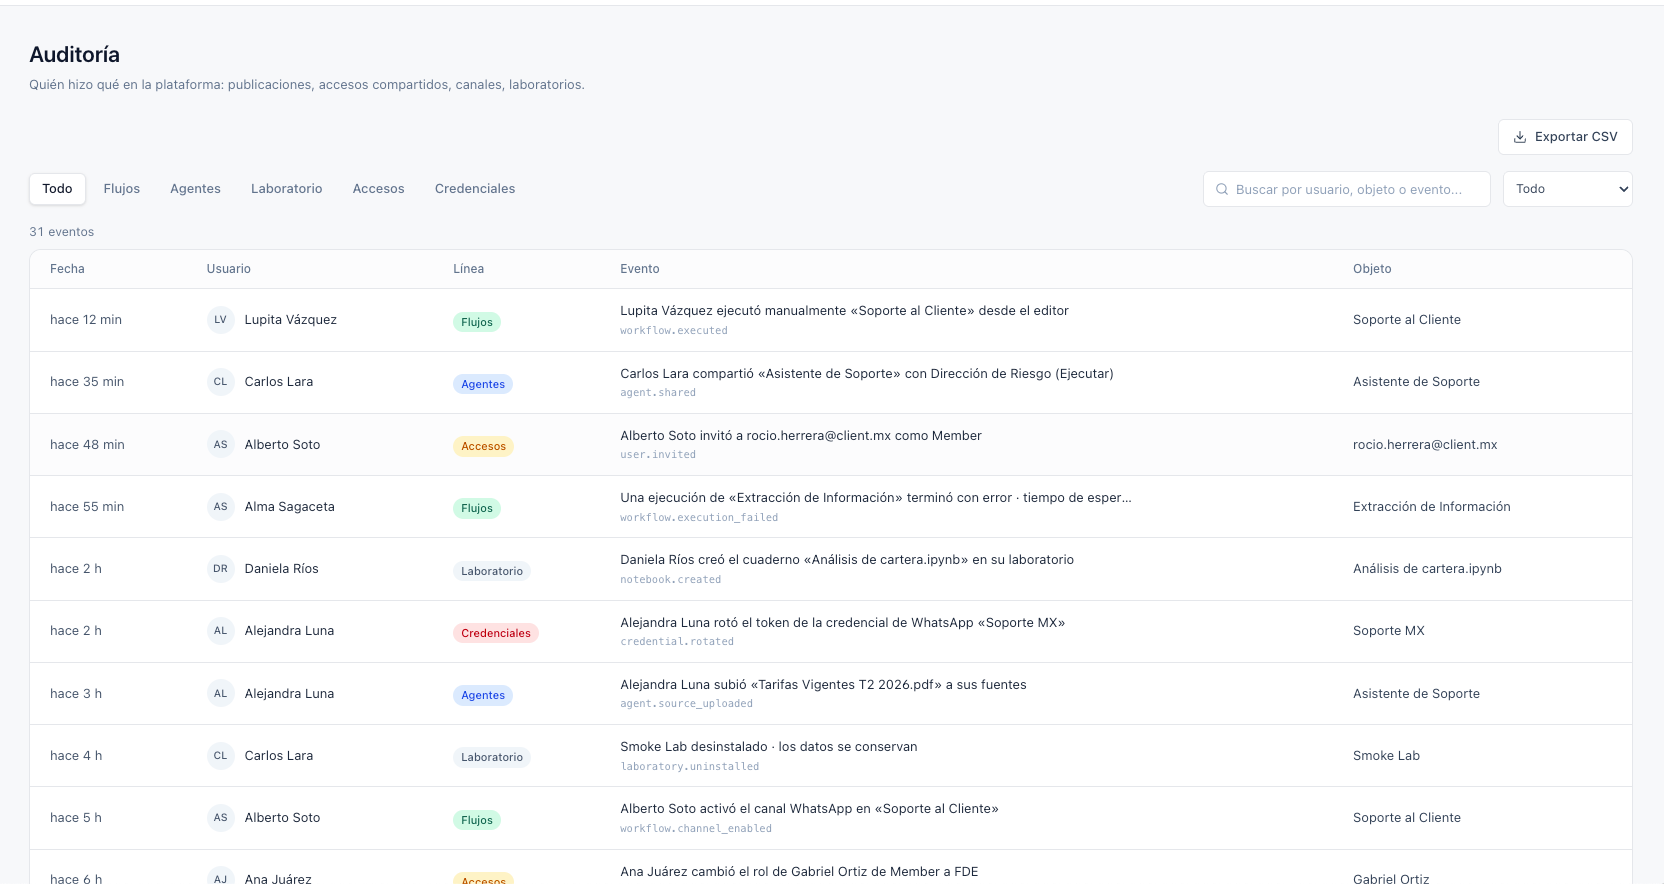
Task: Click the Línea column header
Action: click(x=469, y=269)
